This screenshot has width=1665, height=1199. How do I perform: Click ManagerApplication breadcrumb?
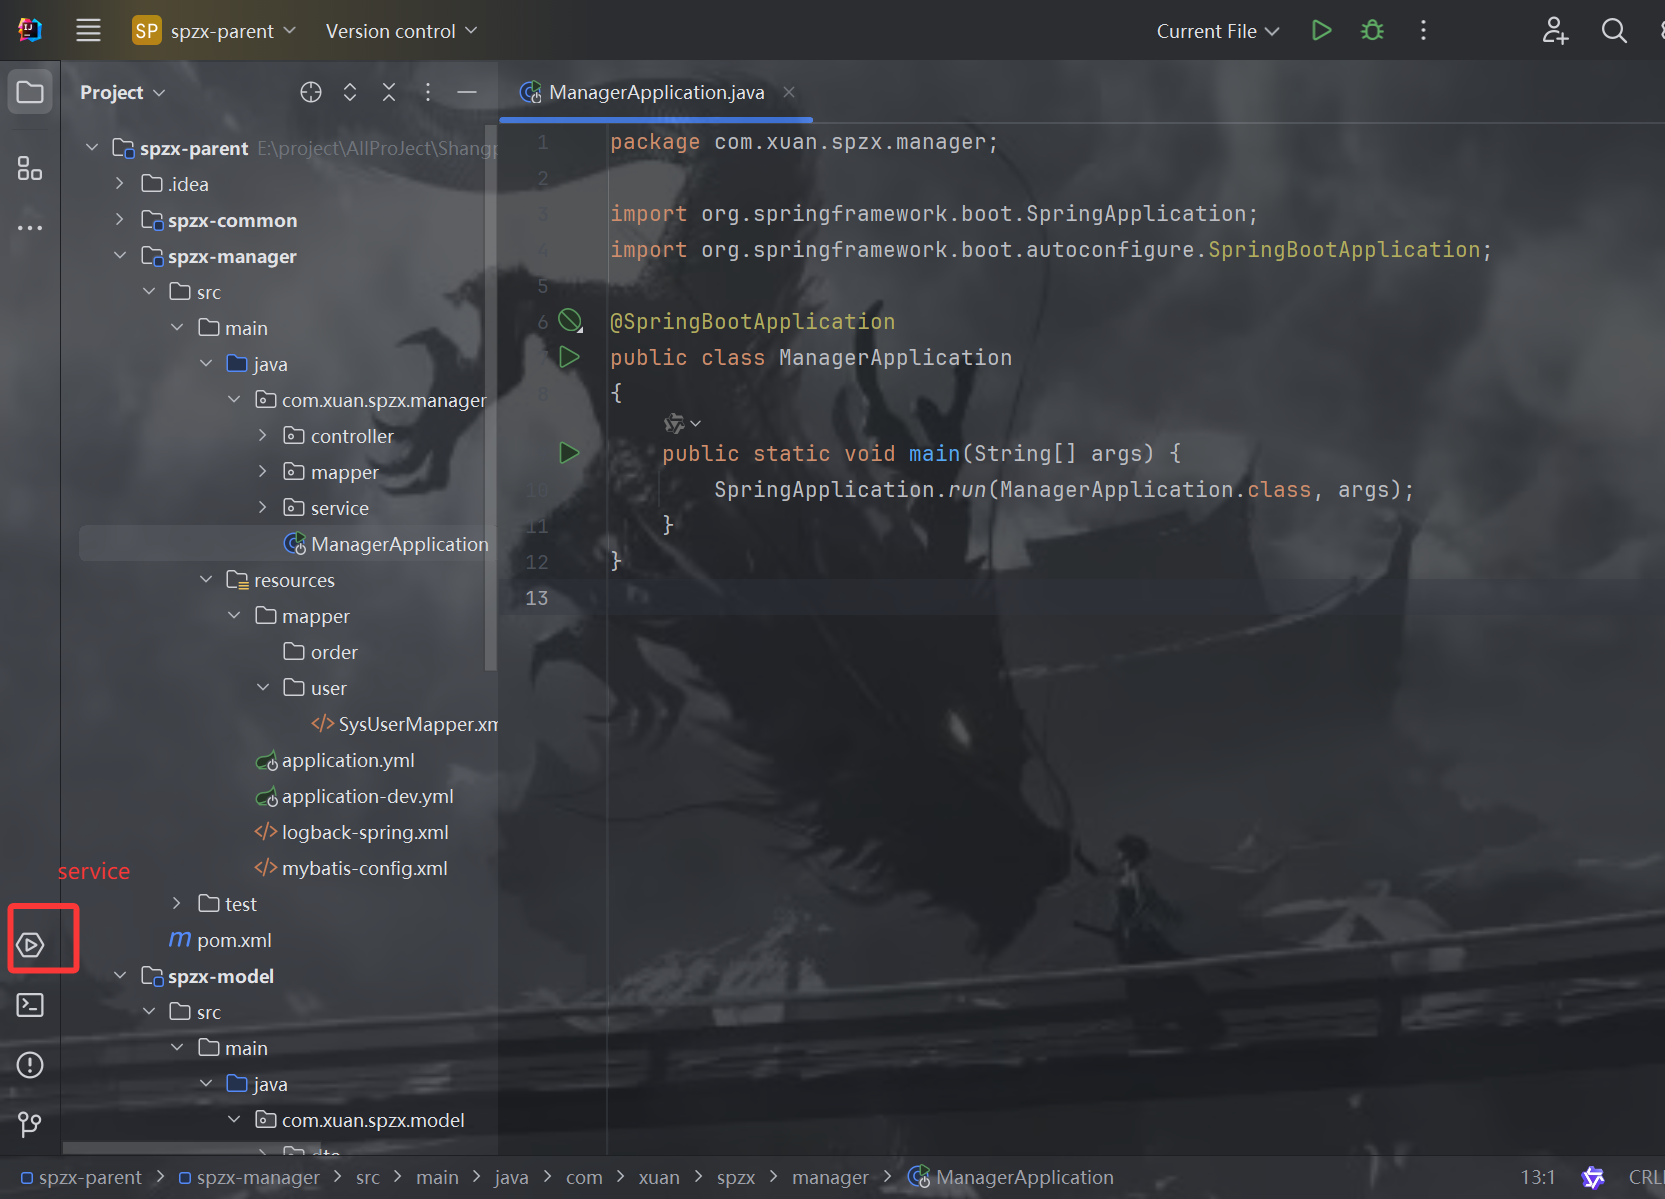coord(1011,1178)
